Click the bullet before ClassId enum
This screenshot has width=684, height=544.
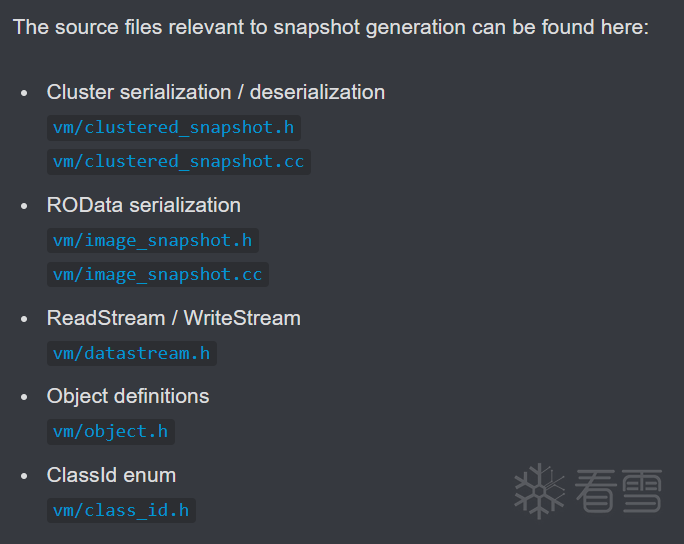(x=24, y=476)
